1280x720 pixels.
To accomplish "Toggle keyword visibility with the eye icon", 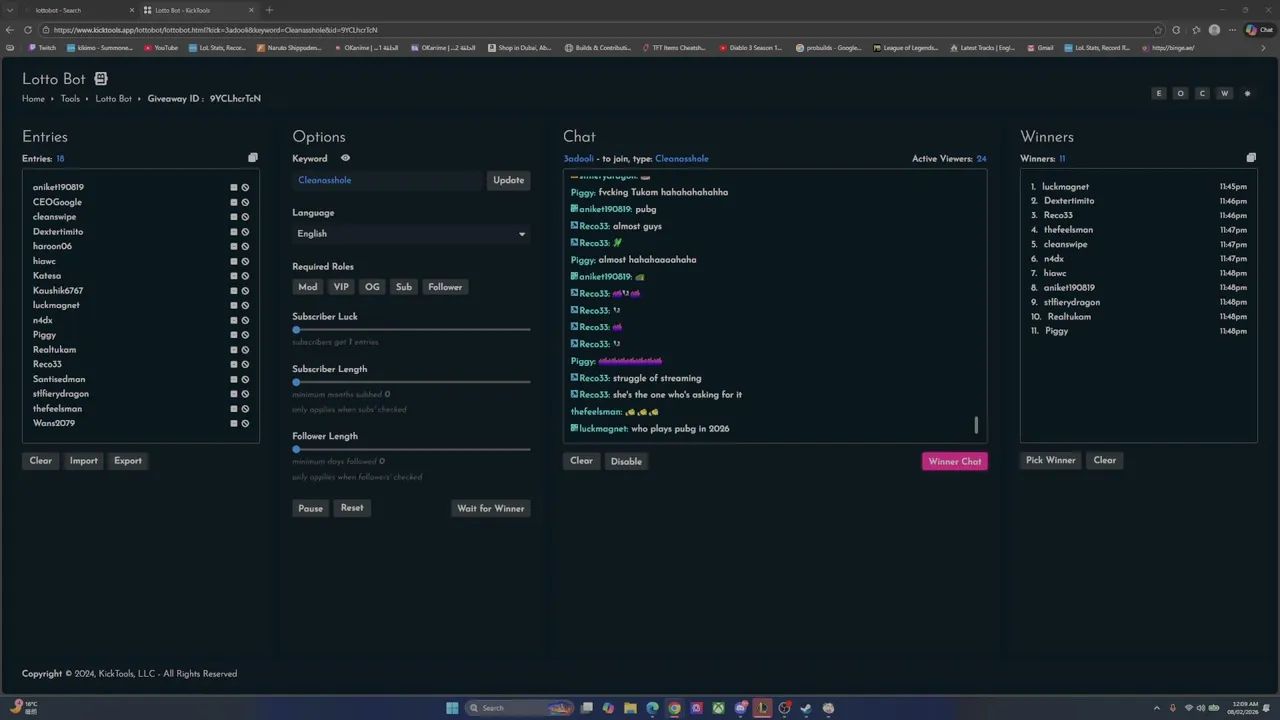I will click(x=345, y=158).
